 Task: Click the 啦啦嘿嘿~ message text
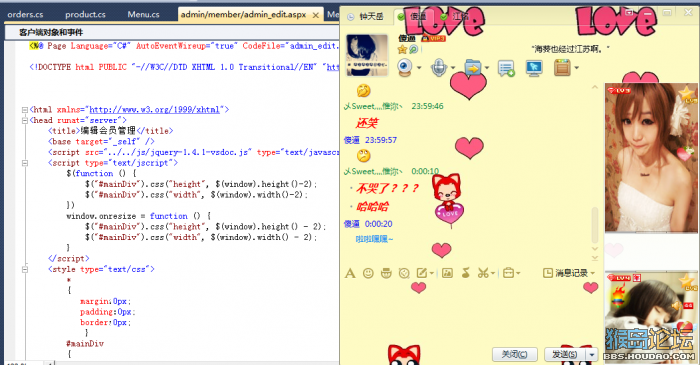[x=374, y=239]
